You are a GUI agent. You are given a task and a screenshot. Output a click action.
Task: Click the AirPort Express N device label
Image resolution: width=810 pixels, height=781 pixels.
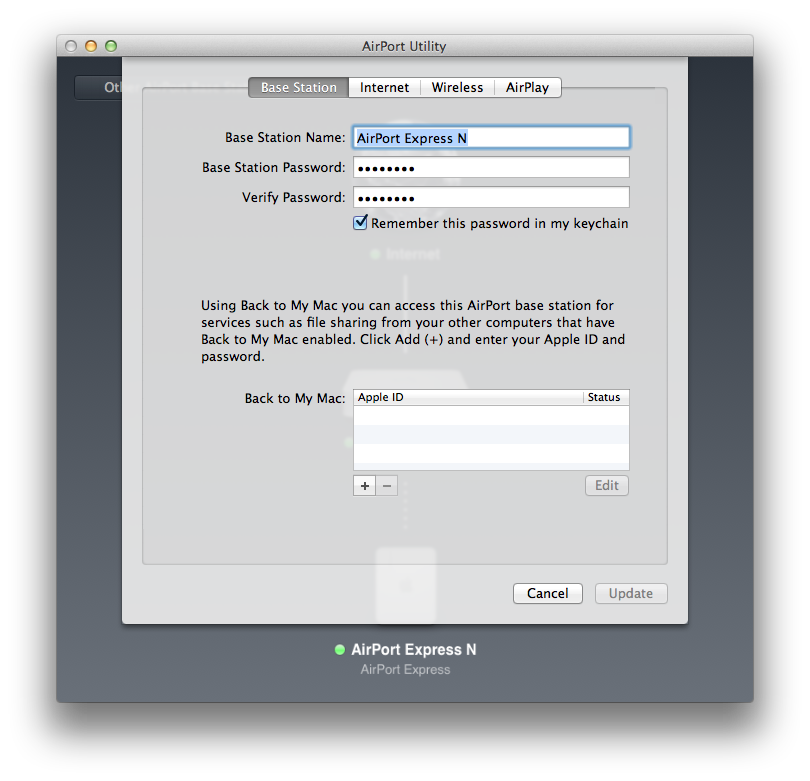point(414,650)
